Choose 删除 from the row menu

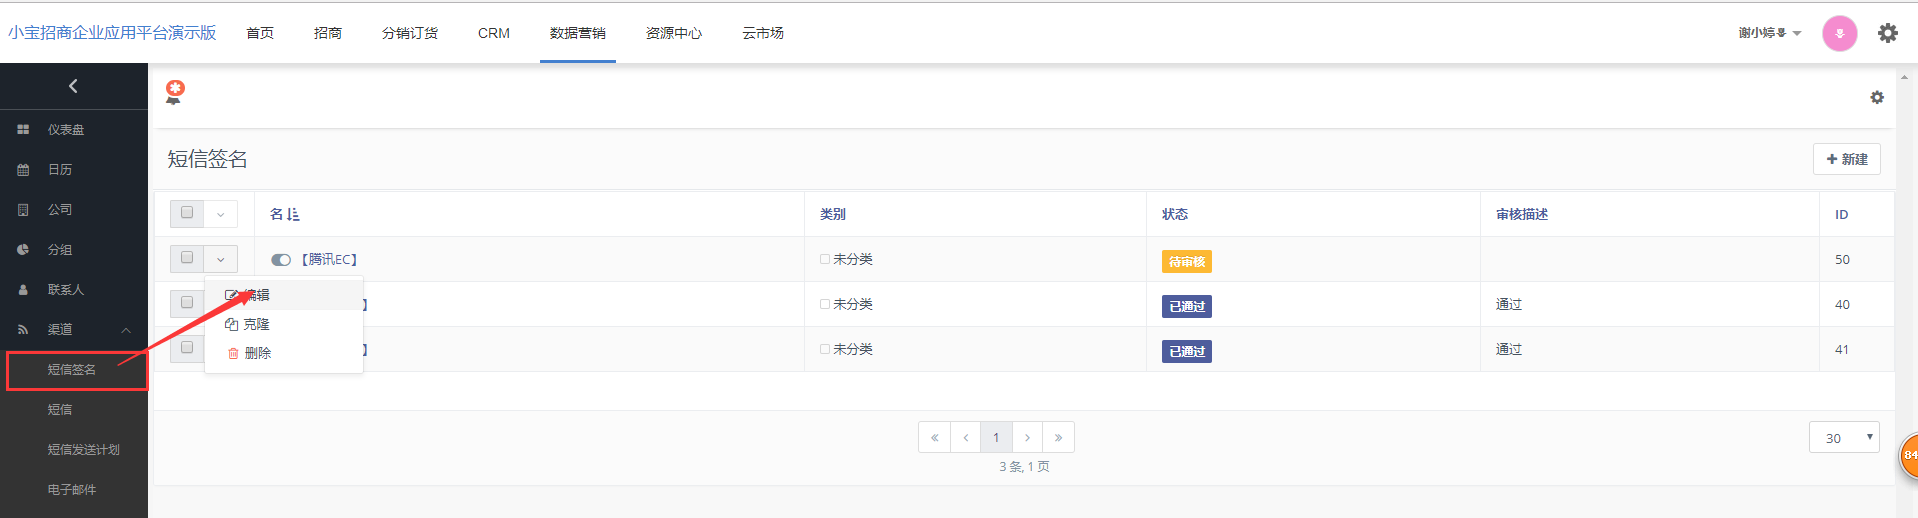[x=284, y=353]
